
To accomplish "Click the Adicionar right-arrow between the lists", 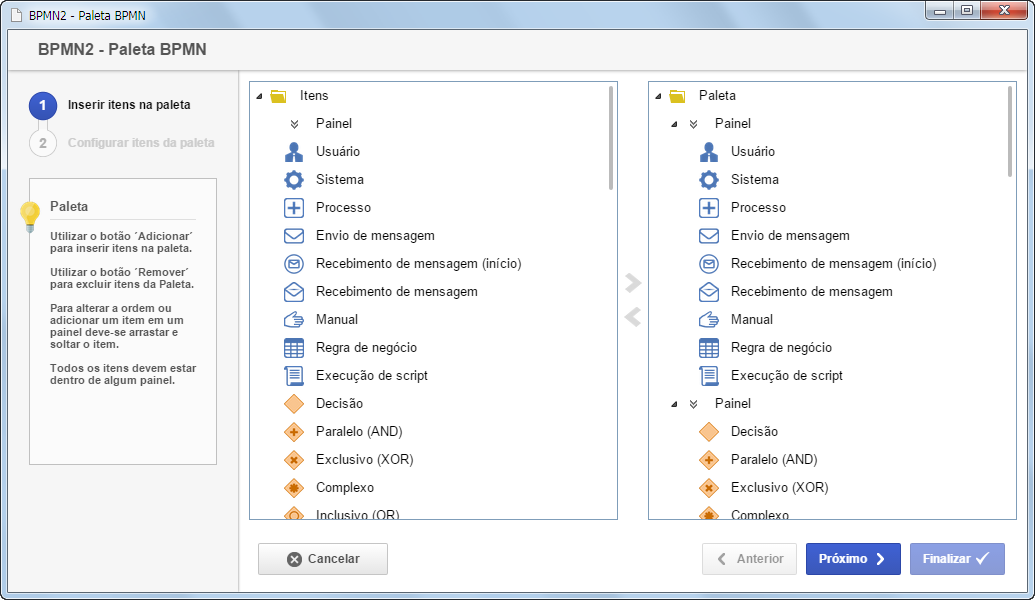I will tap(633, 283).
